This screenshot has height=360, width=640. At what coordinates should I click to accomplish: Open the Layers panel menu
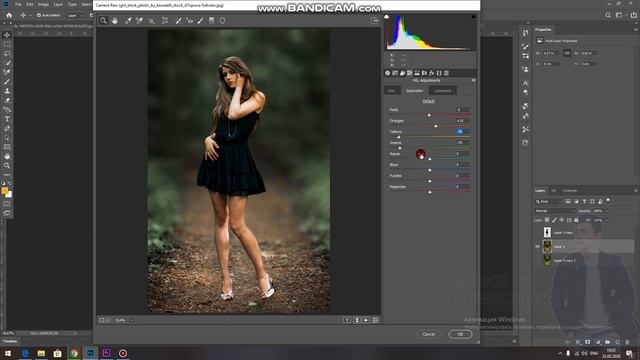pos(636,191)
